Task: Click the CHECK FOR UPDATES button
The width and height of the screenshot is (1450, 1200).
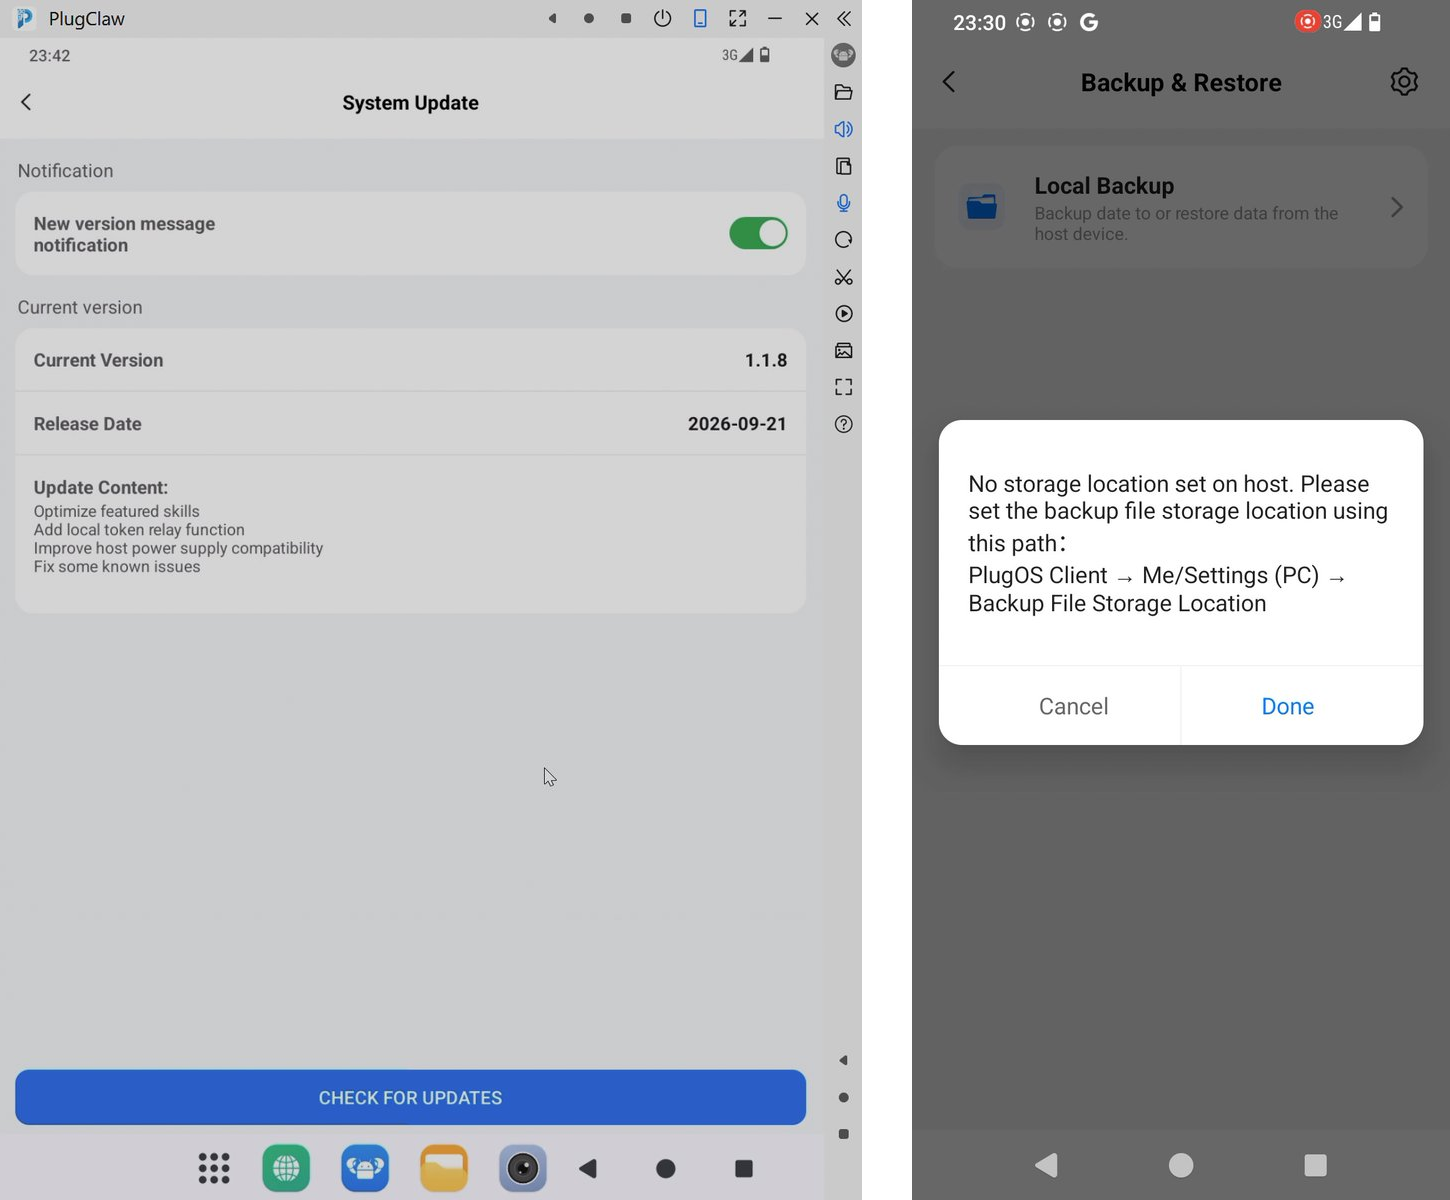Action: pyautogui.click(x=410, y=1097)
